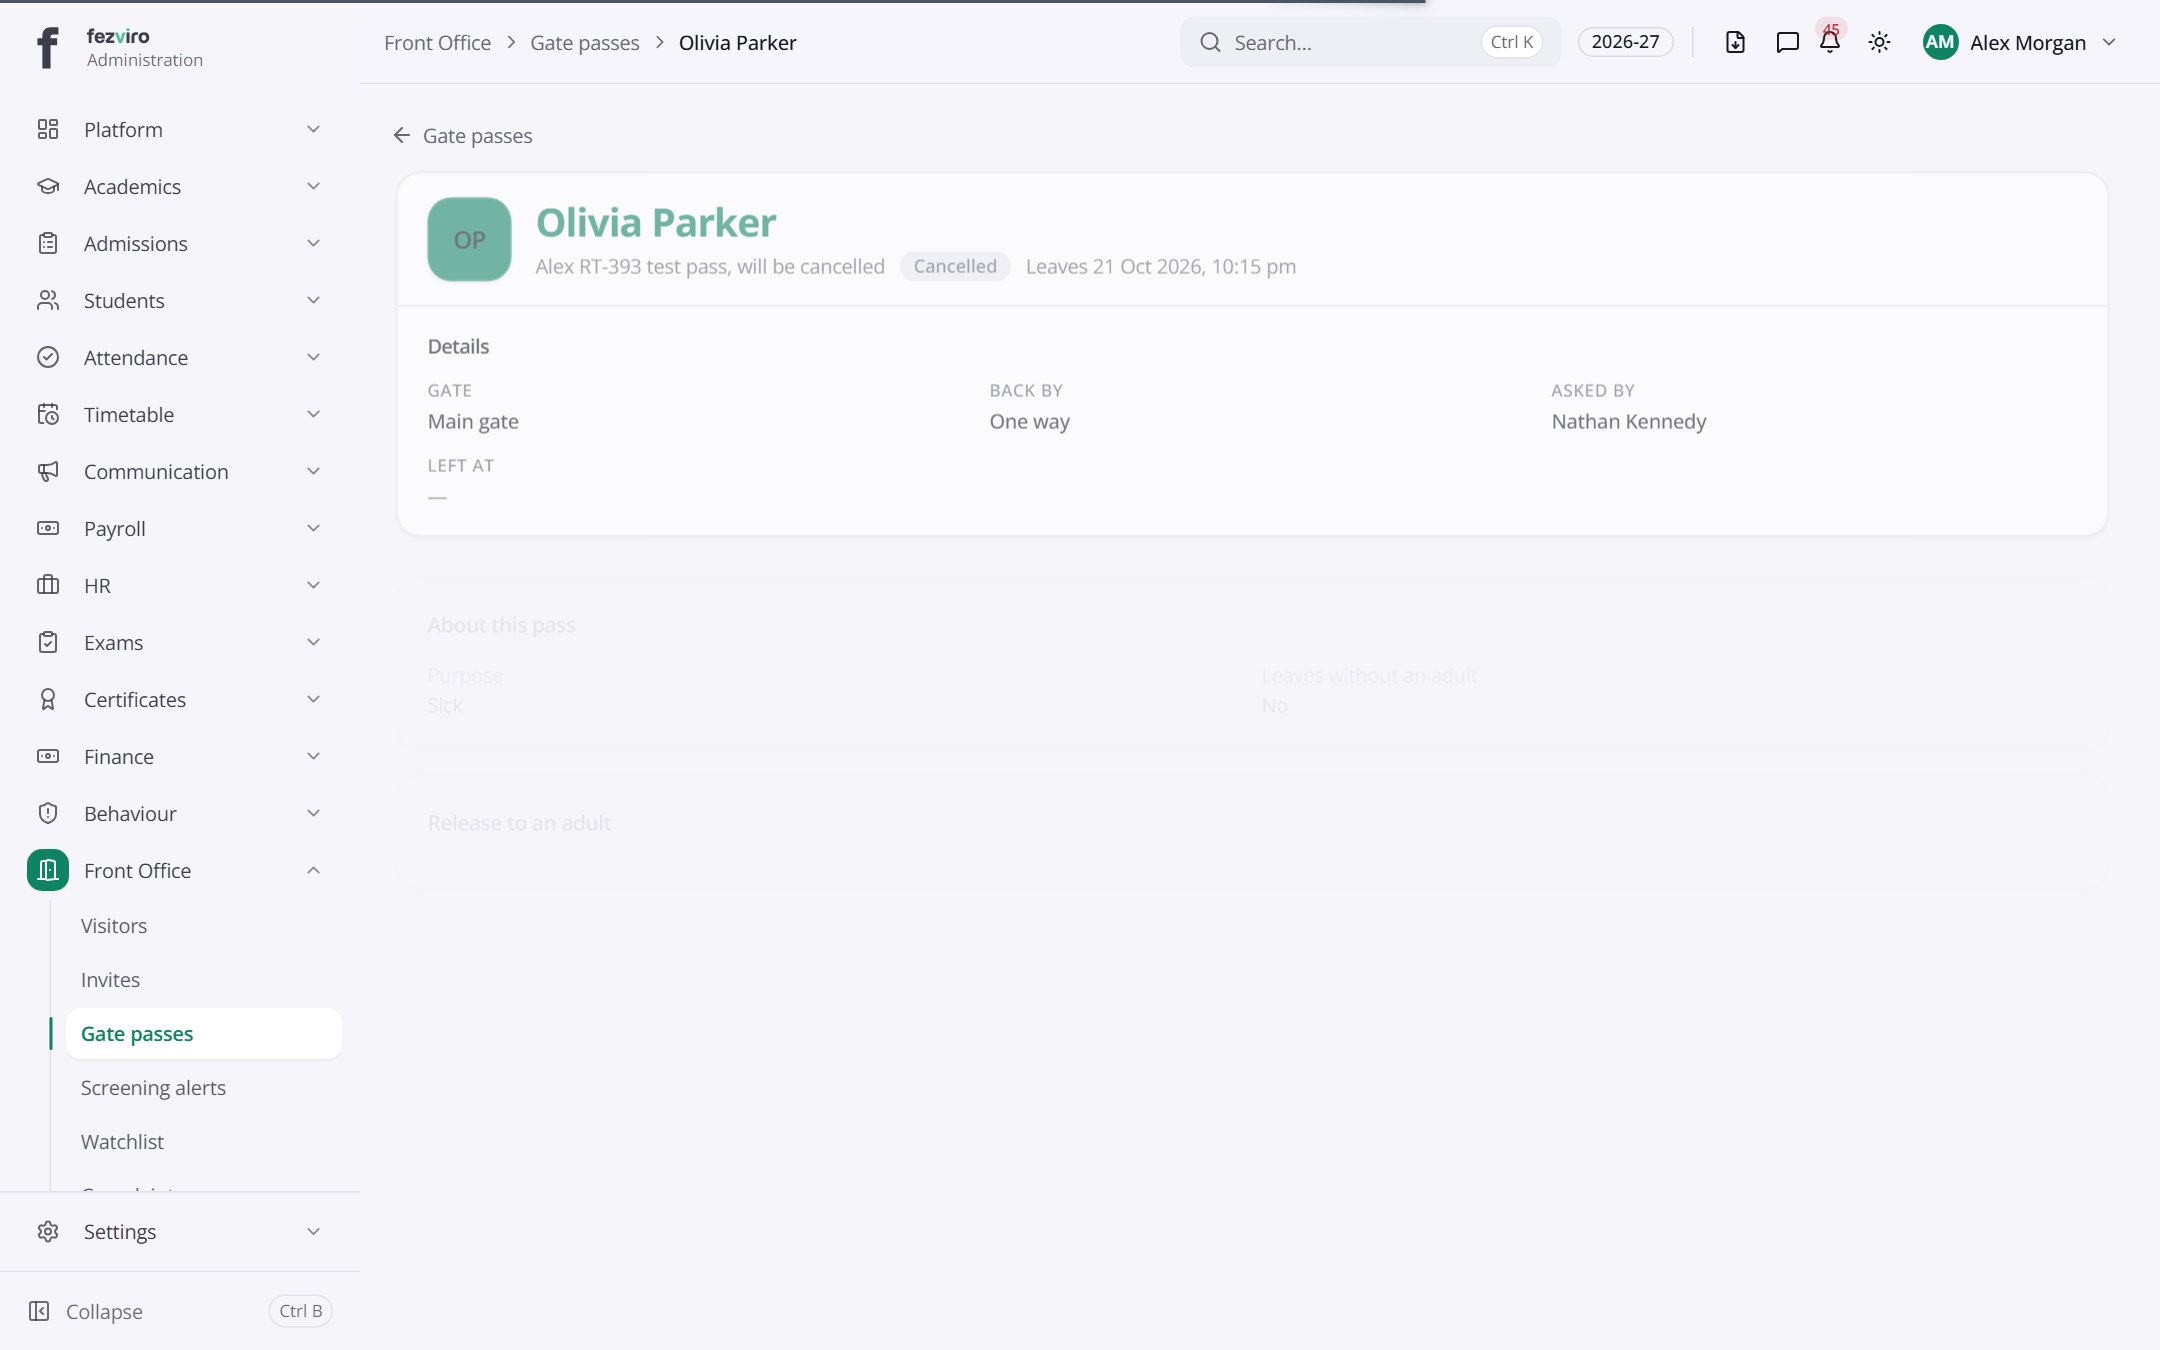
Task: Click the Exams clipboard-check icon
Action: (48, 642)
